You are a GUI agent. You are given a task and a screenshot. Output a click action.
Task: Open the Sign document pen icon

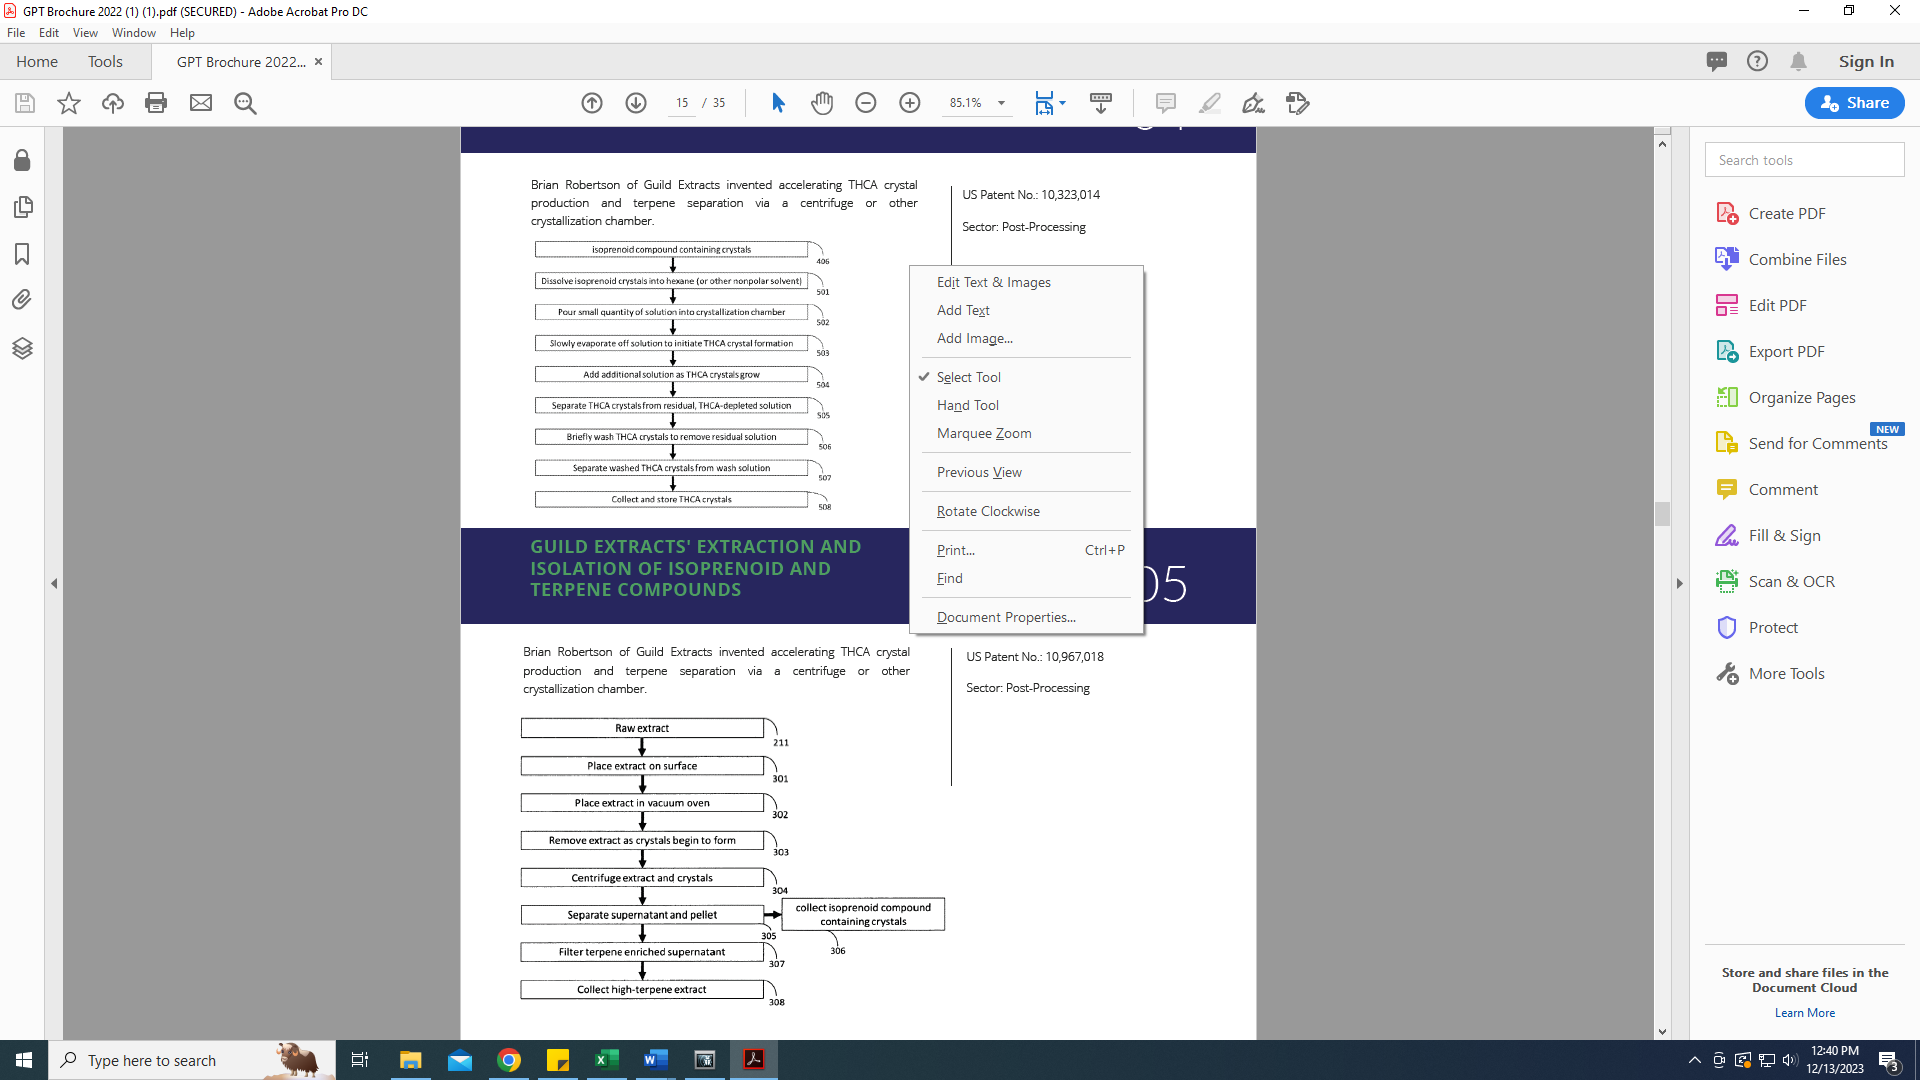(1253, 103)
